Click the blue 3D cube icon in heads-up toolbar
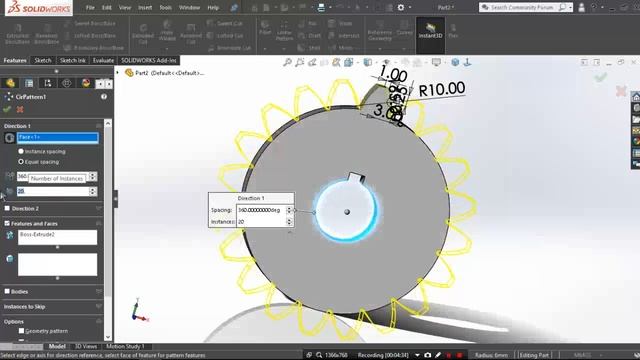This screenshot has height=360, width=640. click(455, 62)
